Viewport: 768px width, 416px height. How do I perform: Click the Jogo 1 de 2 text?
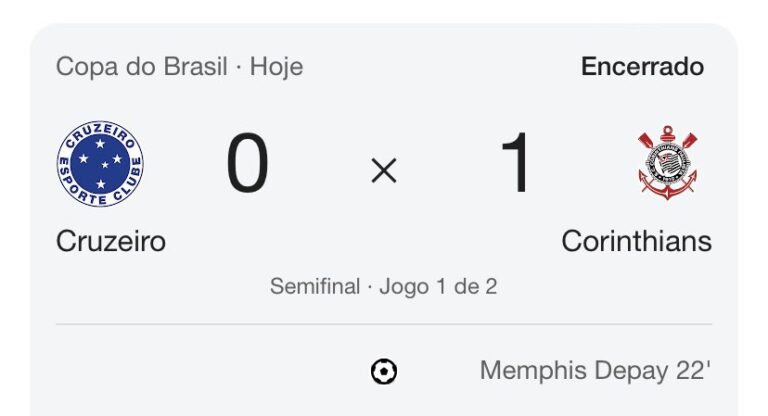(x=438, y=287)
